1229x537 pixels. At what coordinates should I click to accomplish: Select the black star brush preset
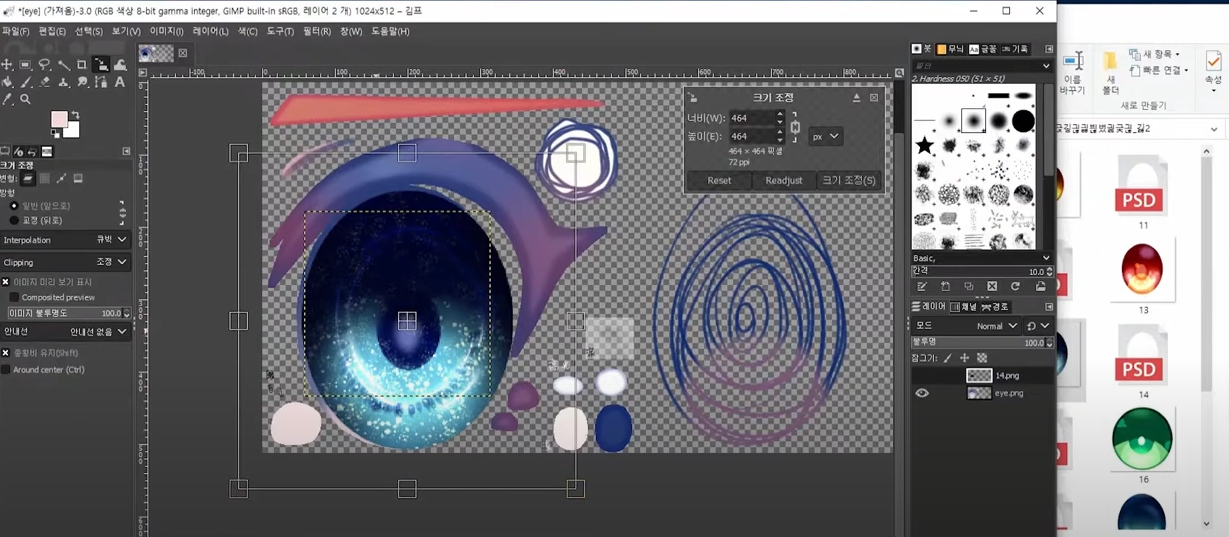coord(925,147)
